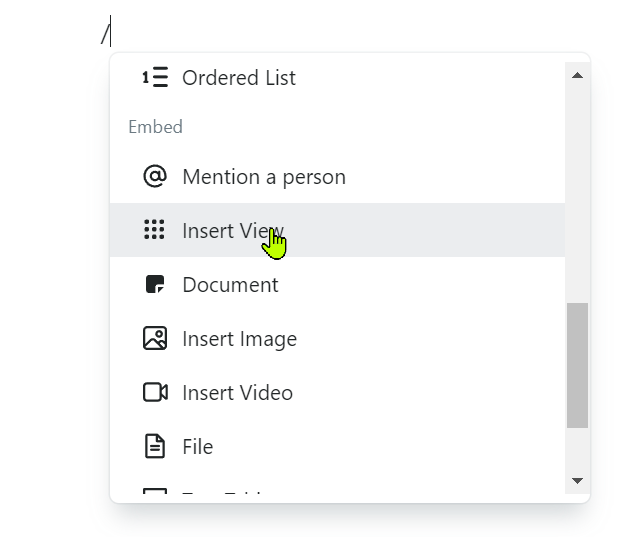The height and width of the screenshot is (537, 633).
Task: Click the File page icon
Action: click(x=155, y=447)
